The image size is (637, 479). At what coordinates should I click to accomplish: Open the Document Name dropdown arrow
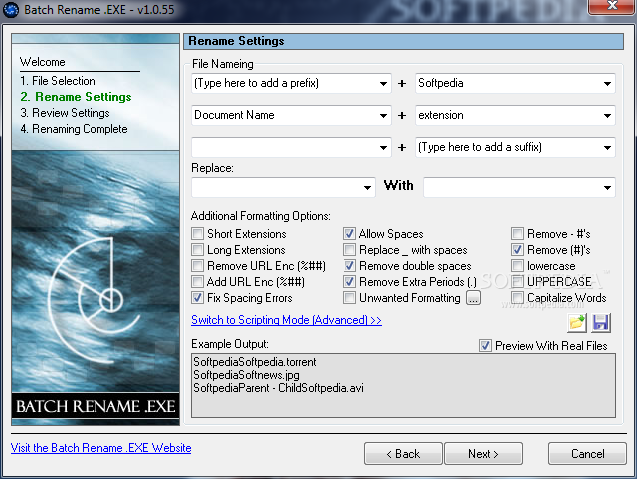(383, 115)
